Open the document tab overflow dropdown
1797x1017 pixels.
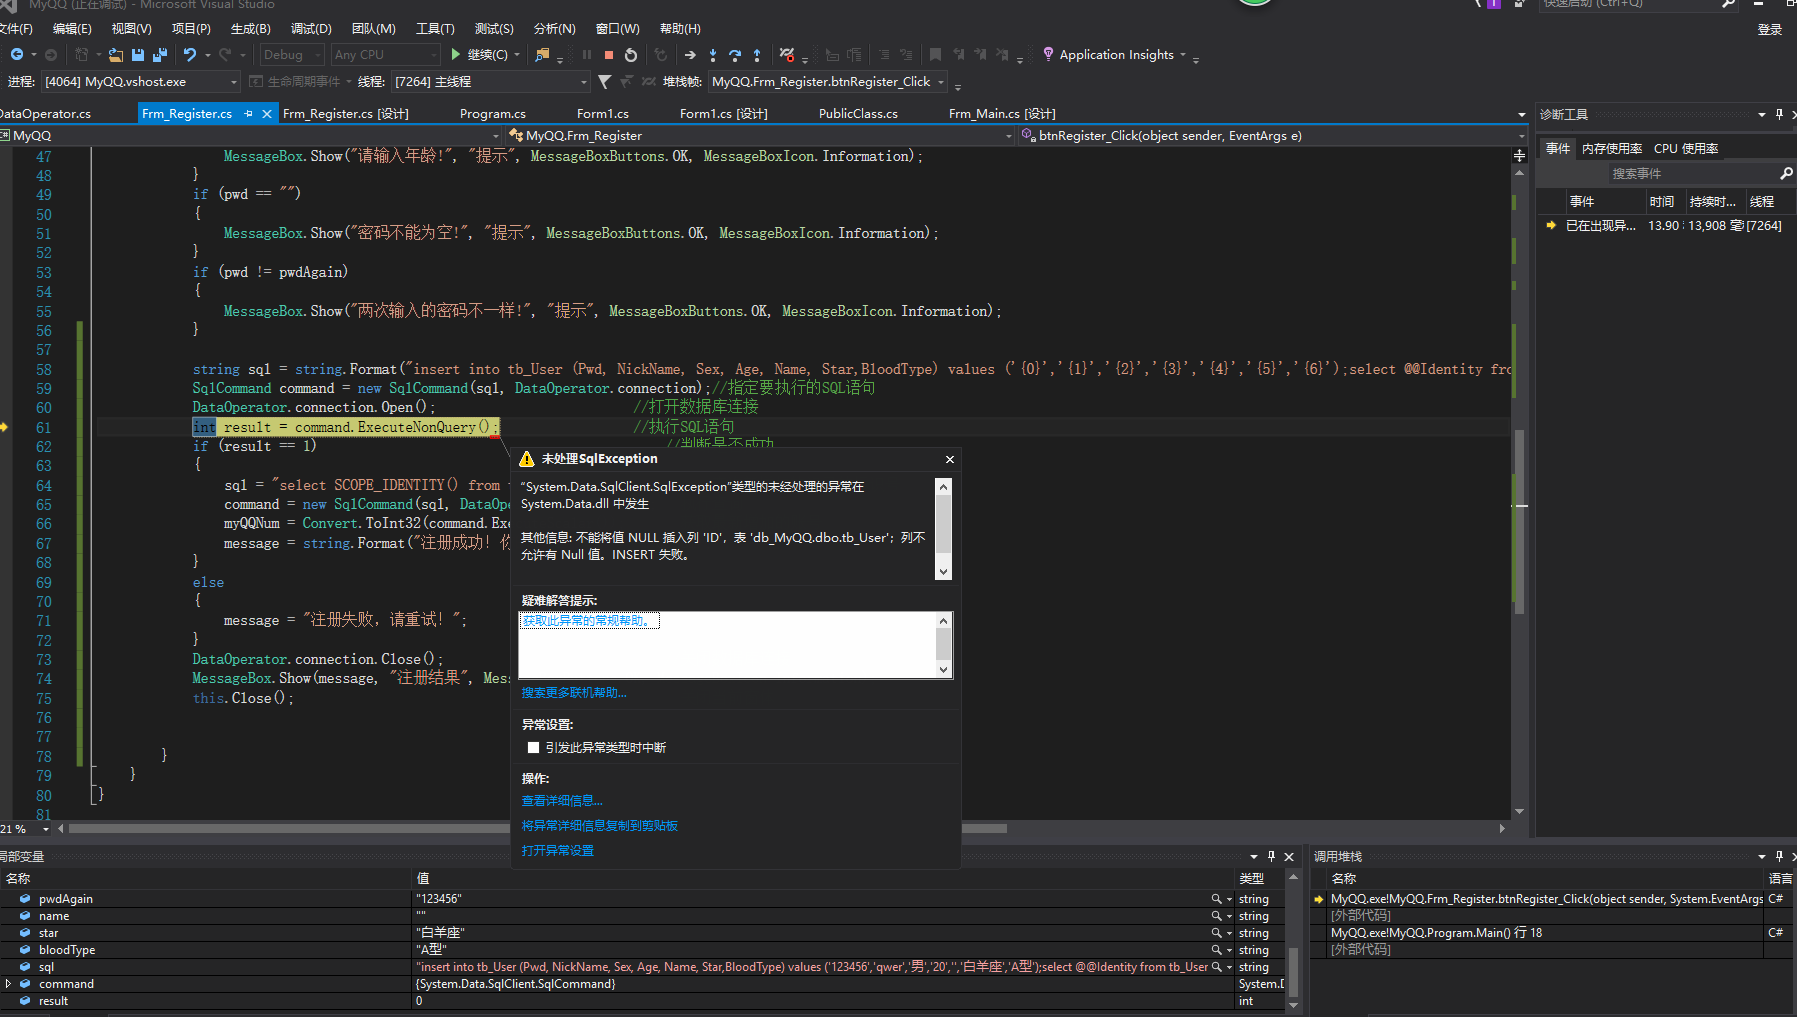[x=1521, y=115]
